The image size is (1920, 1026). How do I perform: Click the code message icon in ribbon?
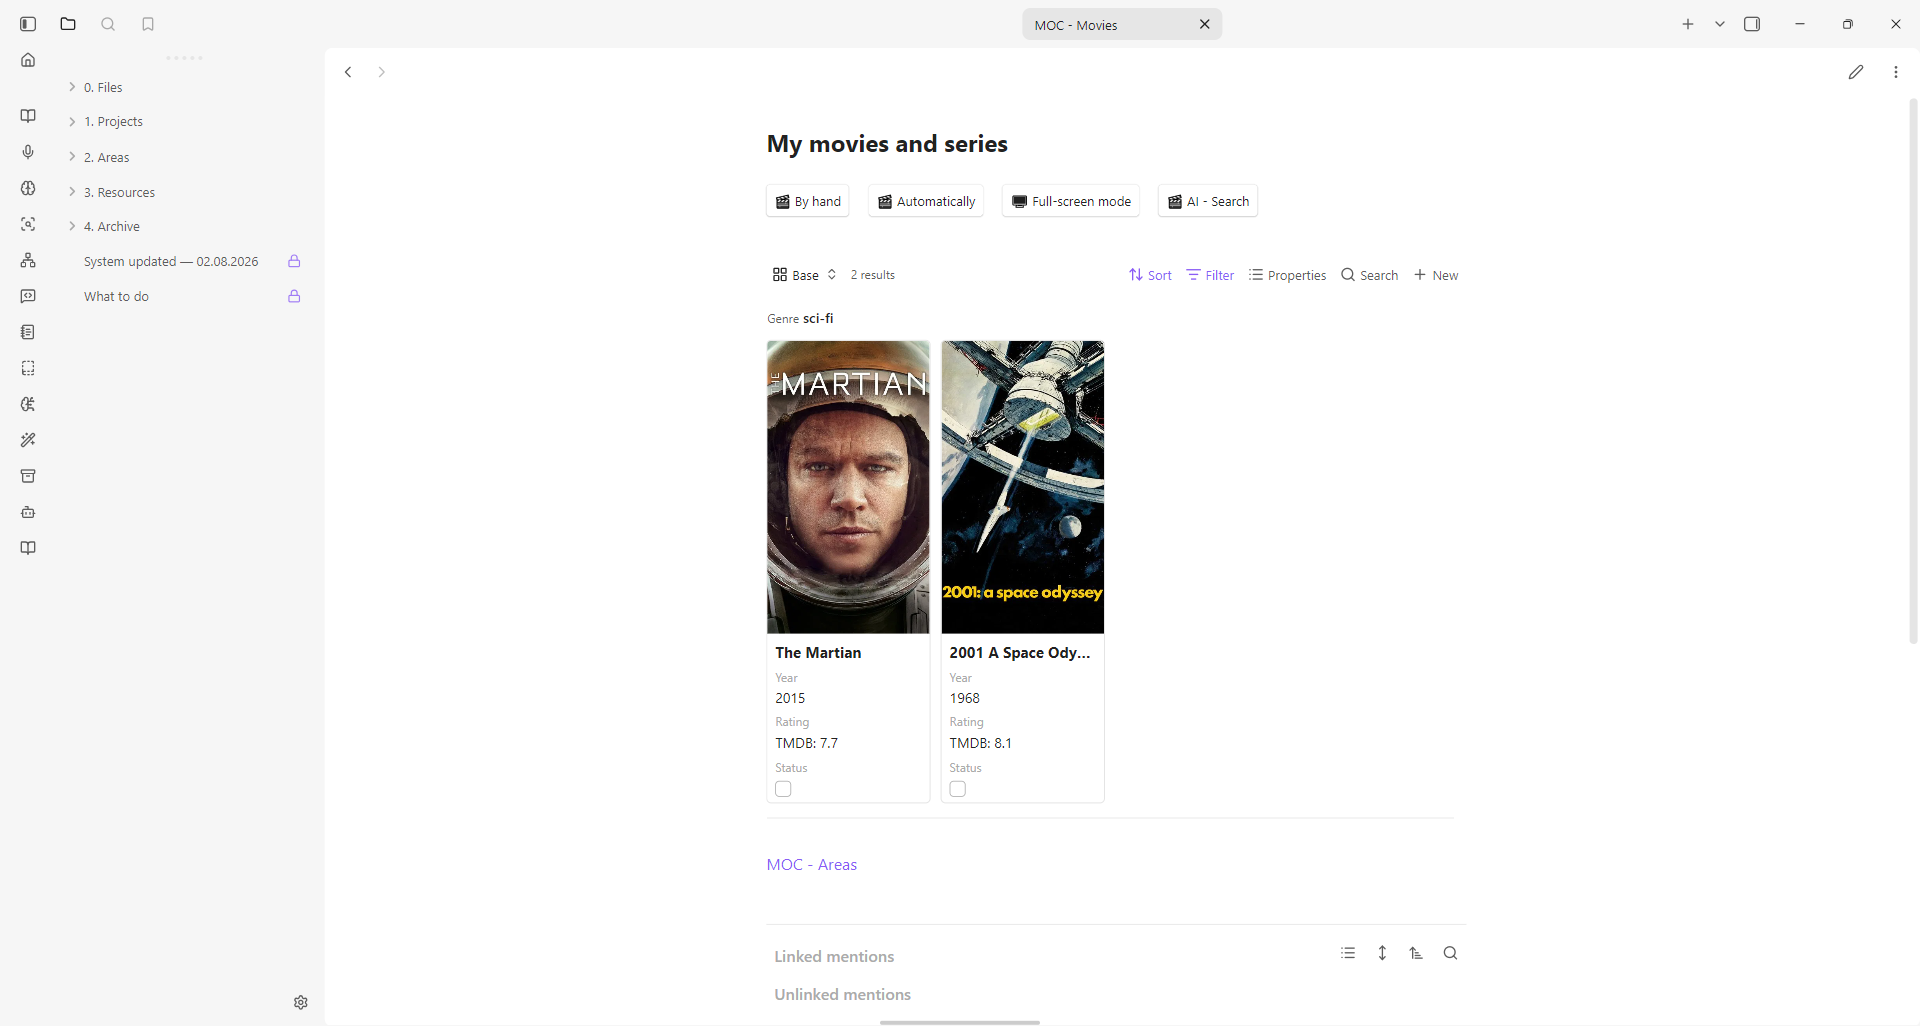click(28, 296)
